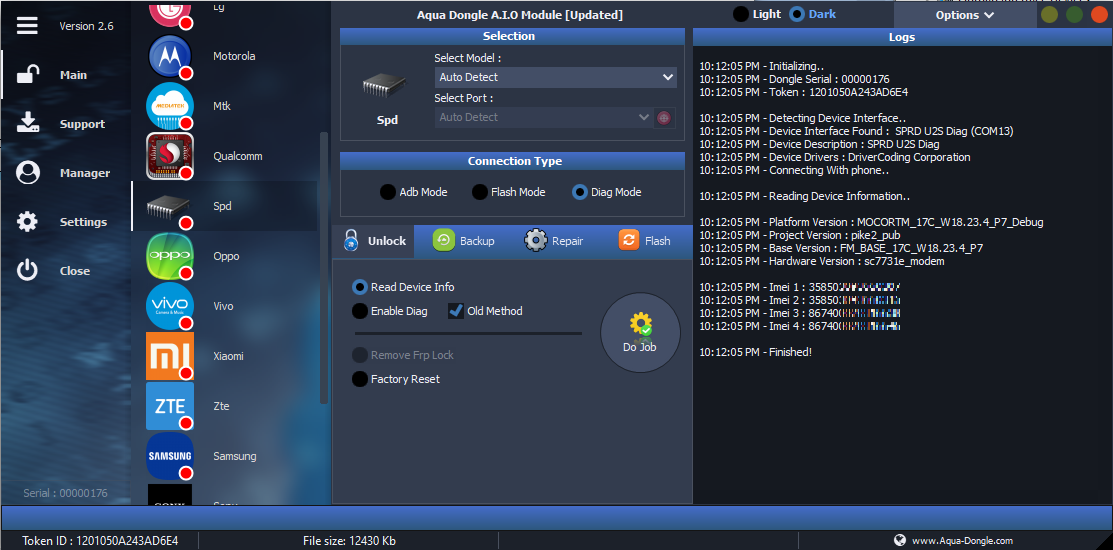
Task: Click the Do Job button
Action: tap(640, 332)
